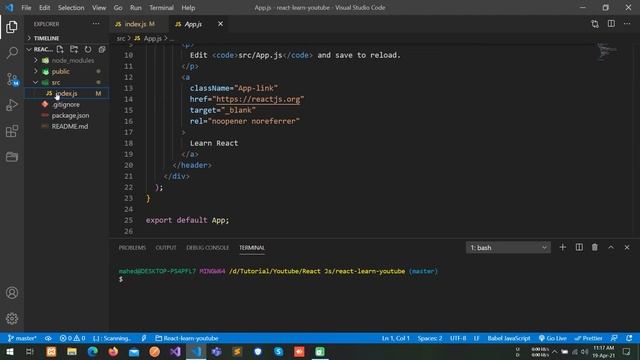Refresh the Explorer file tree

coord(88,49)
